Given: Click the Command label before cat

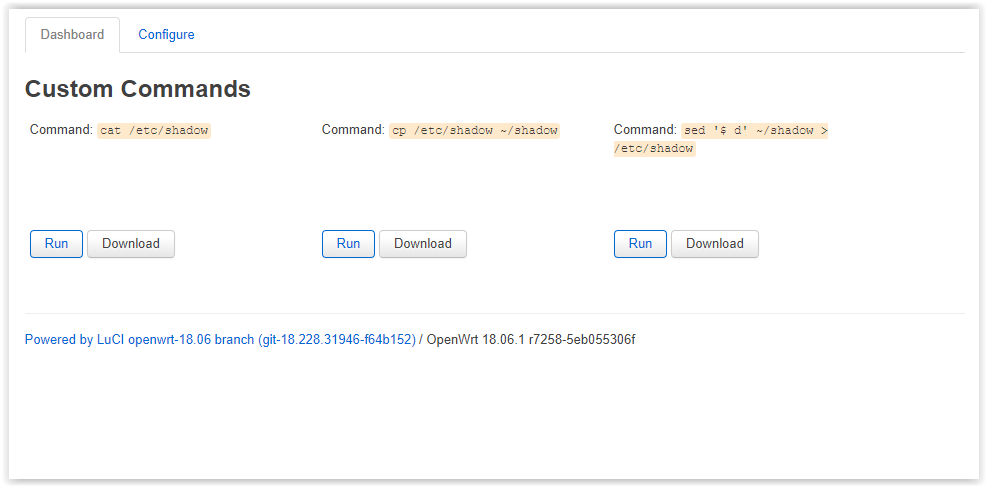Looking at the screenshot, I should point(62,130).
